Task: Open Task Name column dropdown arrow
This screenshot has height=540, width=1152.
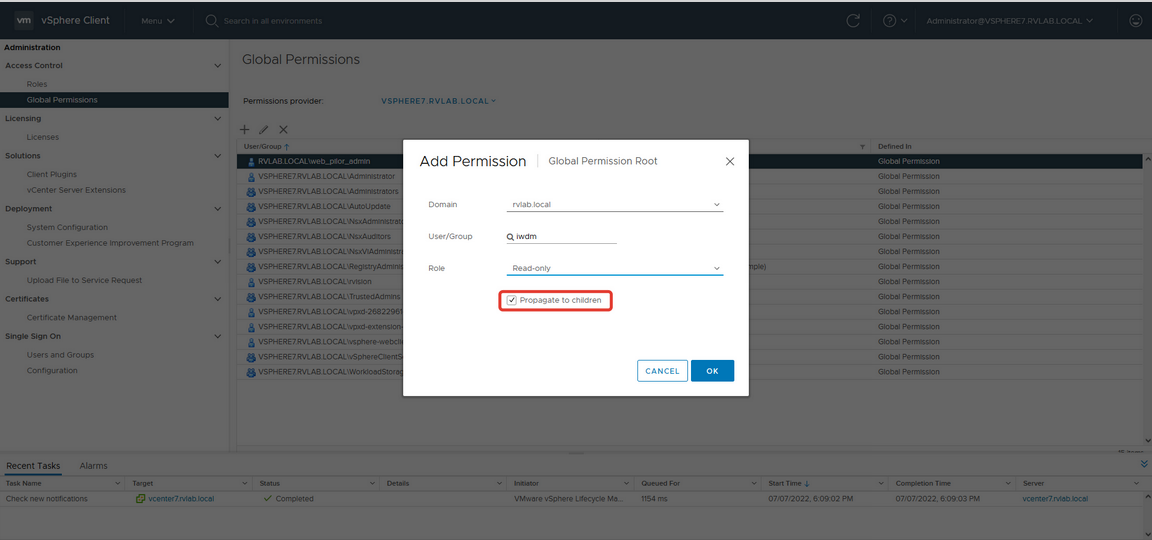Action: point(118,483)
